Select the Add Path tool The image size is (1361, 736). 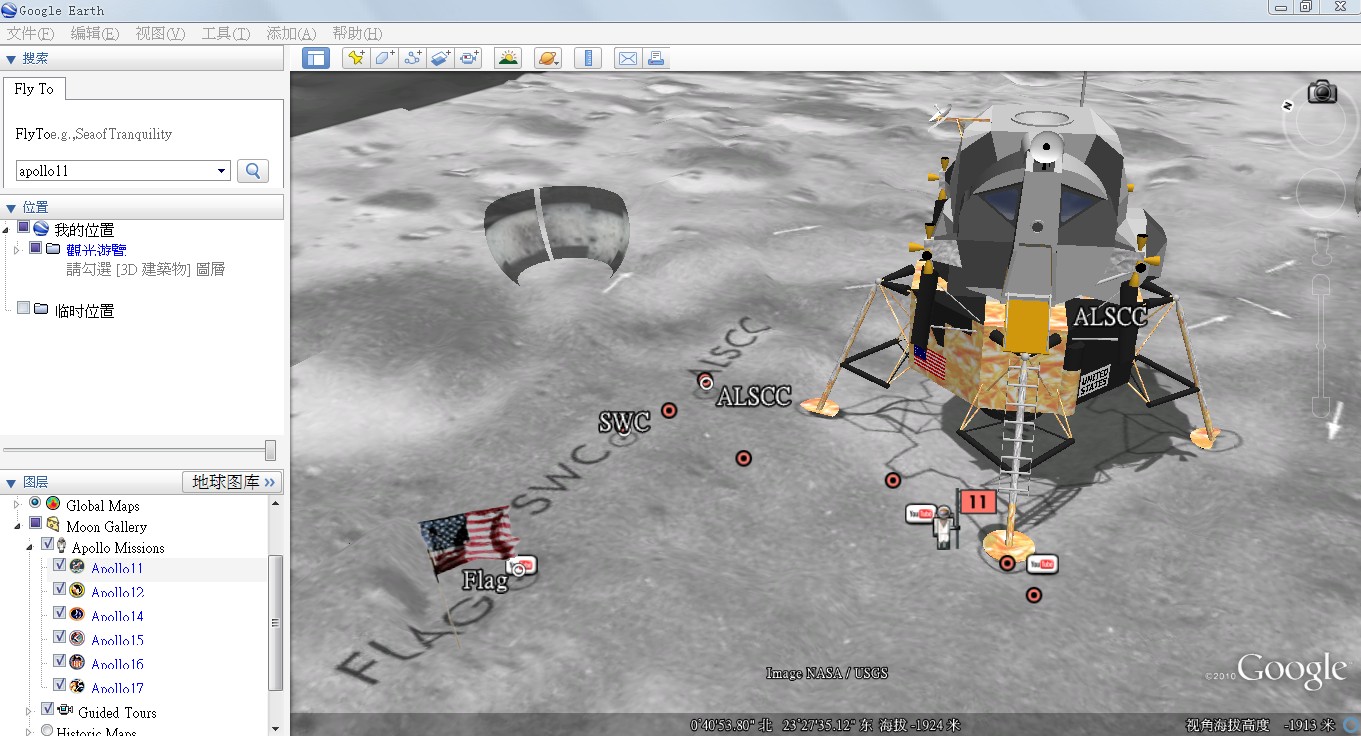[412, 58]
